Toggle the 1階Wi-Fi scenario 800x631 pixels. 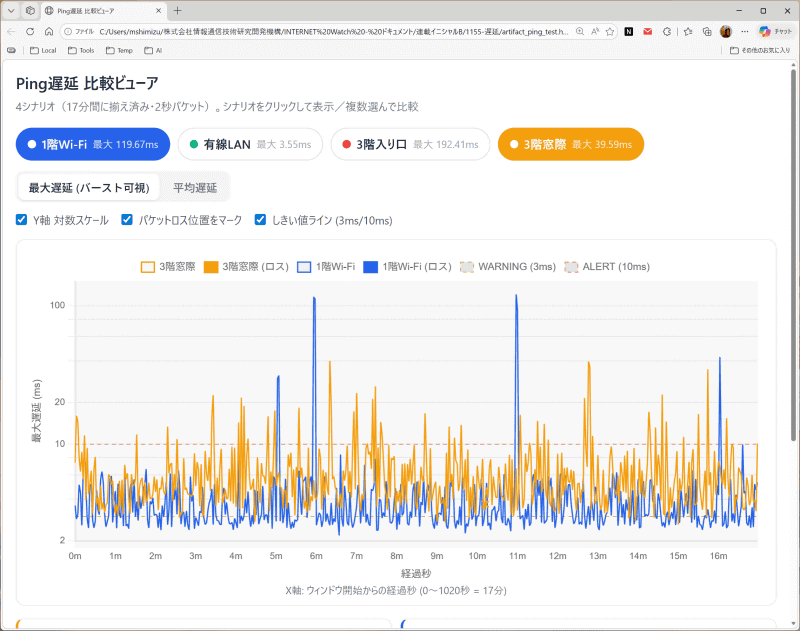point(93,144)
